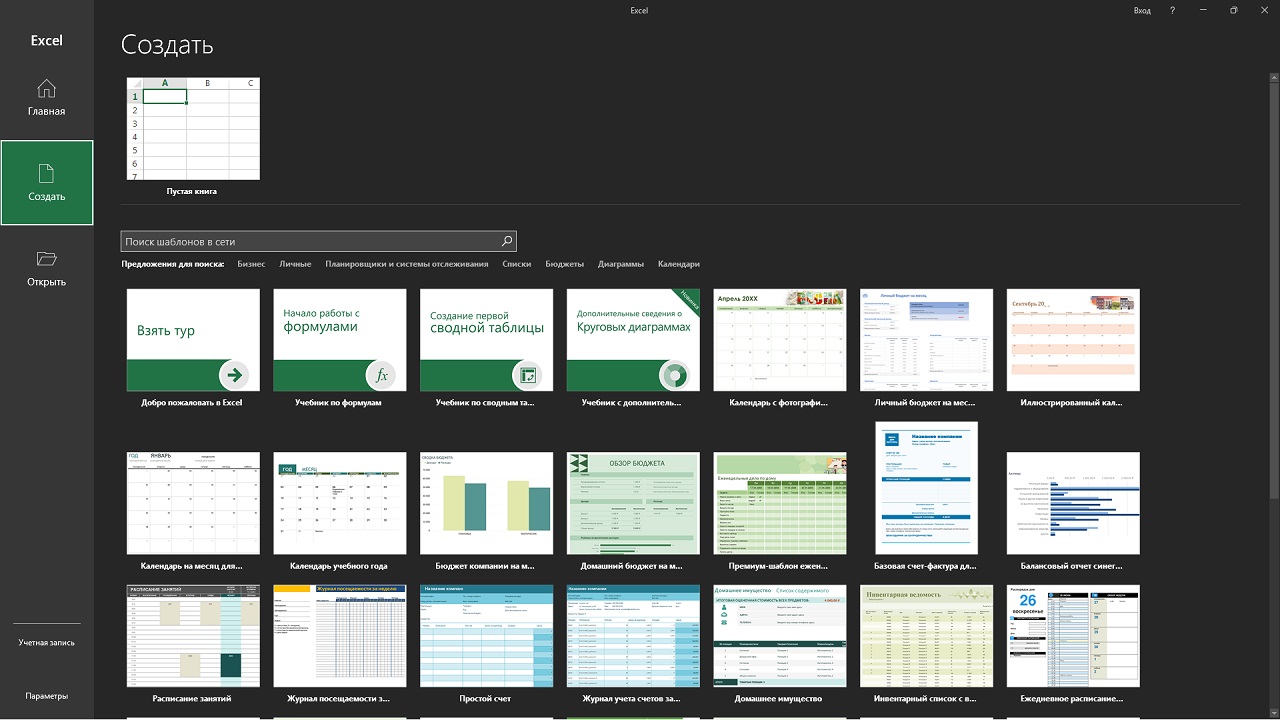Open Учетная запись in sidebar
This screenshot has width=1280, height=720.
click(x=46, y=643)
